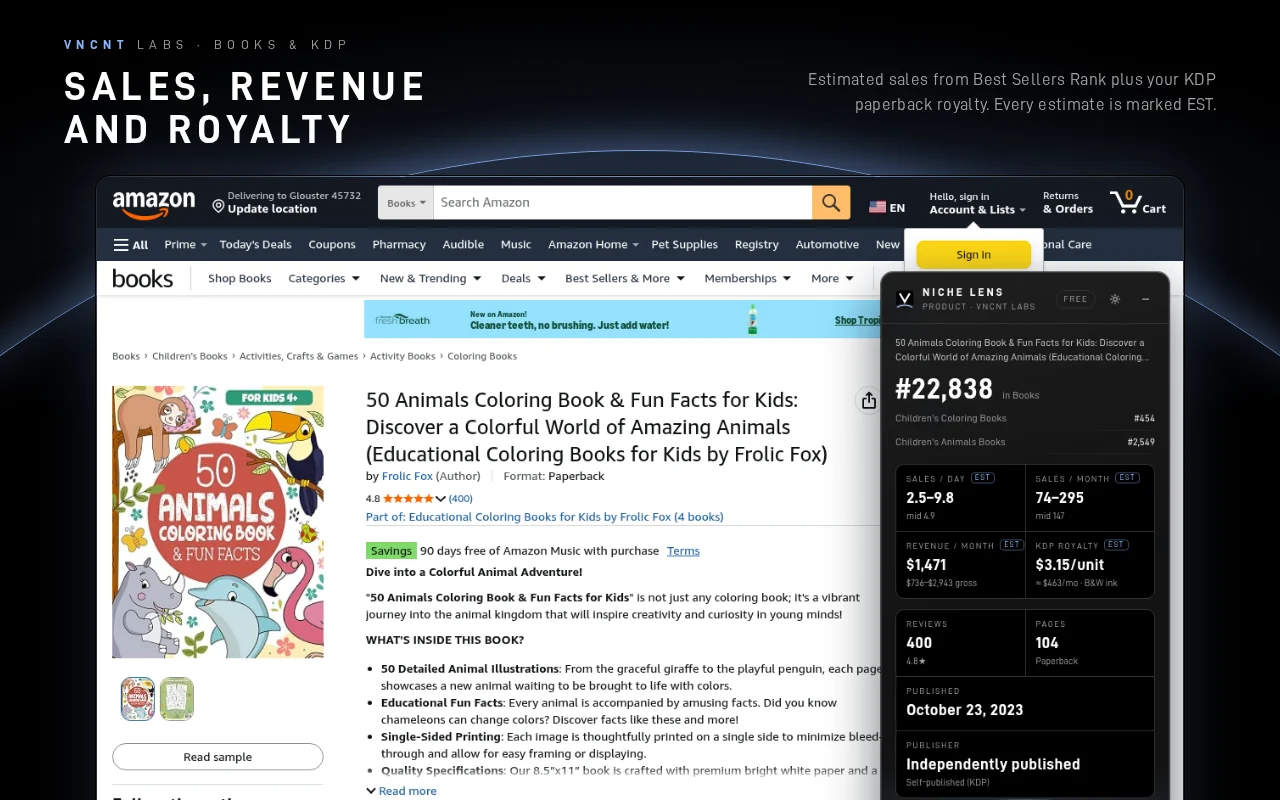1280x800 pixels.
Task: Expand the Deals books menu
Action: click(523, 279)
